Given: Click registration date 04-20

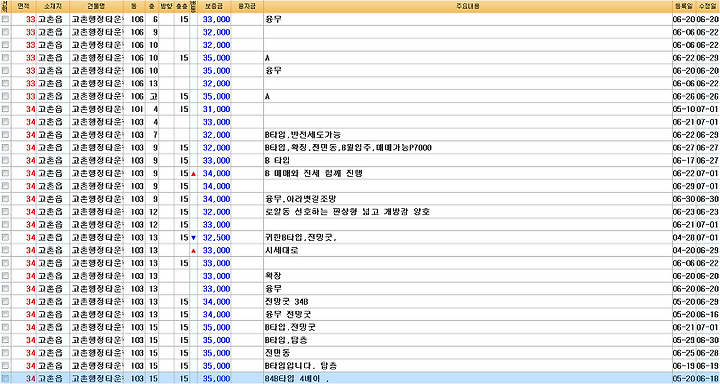Looking at the screenshot, I should coord(684,251).
